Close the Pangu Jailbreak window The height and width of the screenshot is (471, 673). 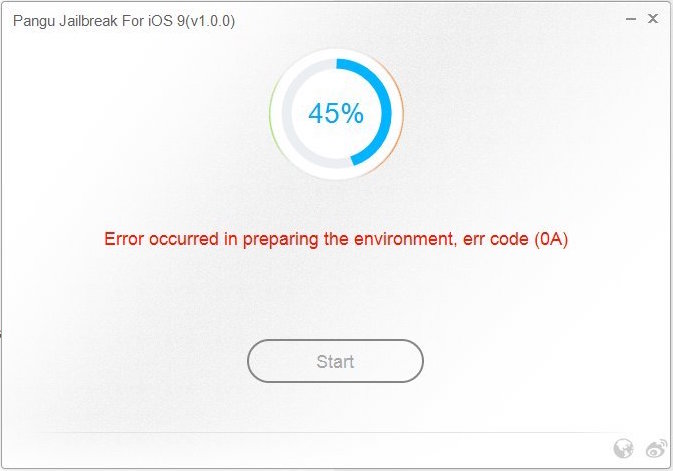653,18
